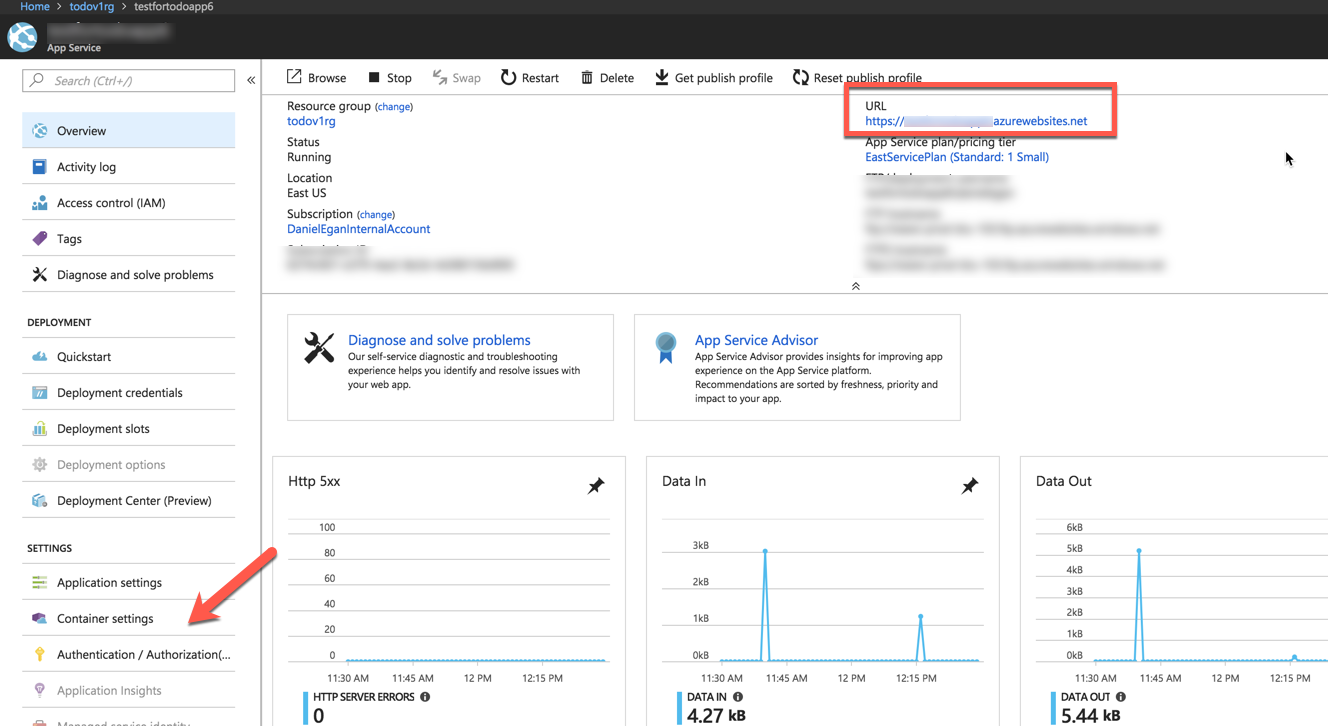The height and width of the screenshot is (726, 1328).
Task: Open Deployment options
Action: pos(129,465)
